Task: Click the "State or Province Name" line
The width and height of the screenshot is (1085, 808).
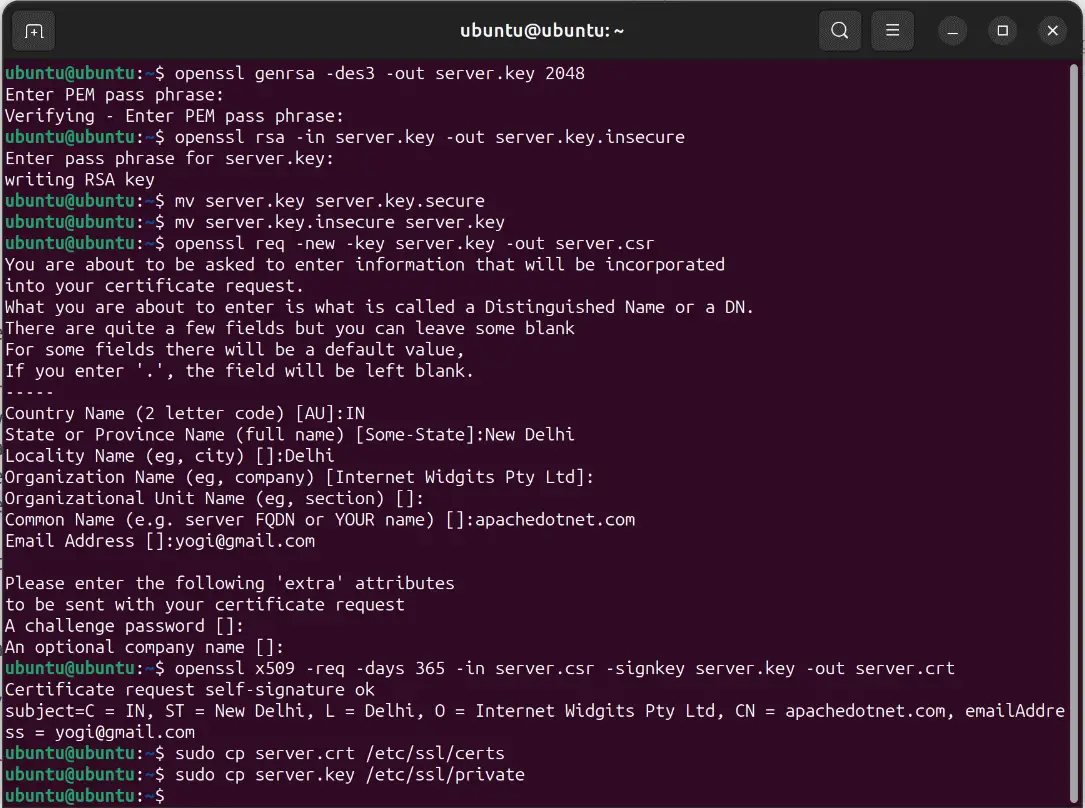Action: (289, 435)
